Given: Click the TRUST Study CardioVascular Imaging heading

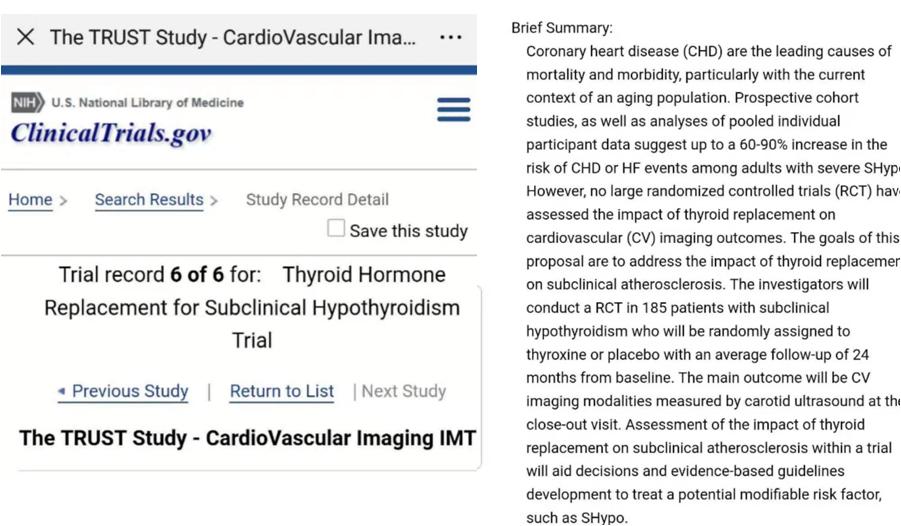Looking at the screenshot, I should point(247,438).
